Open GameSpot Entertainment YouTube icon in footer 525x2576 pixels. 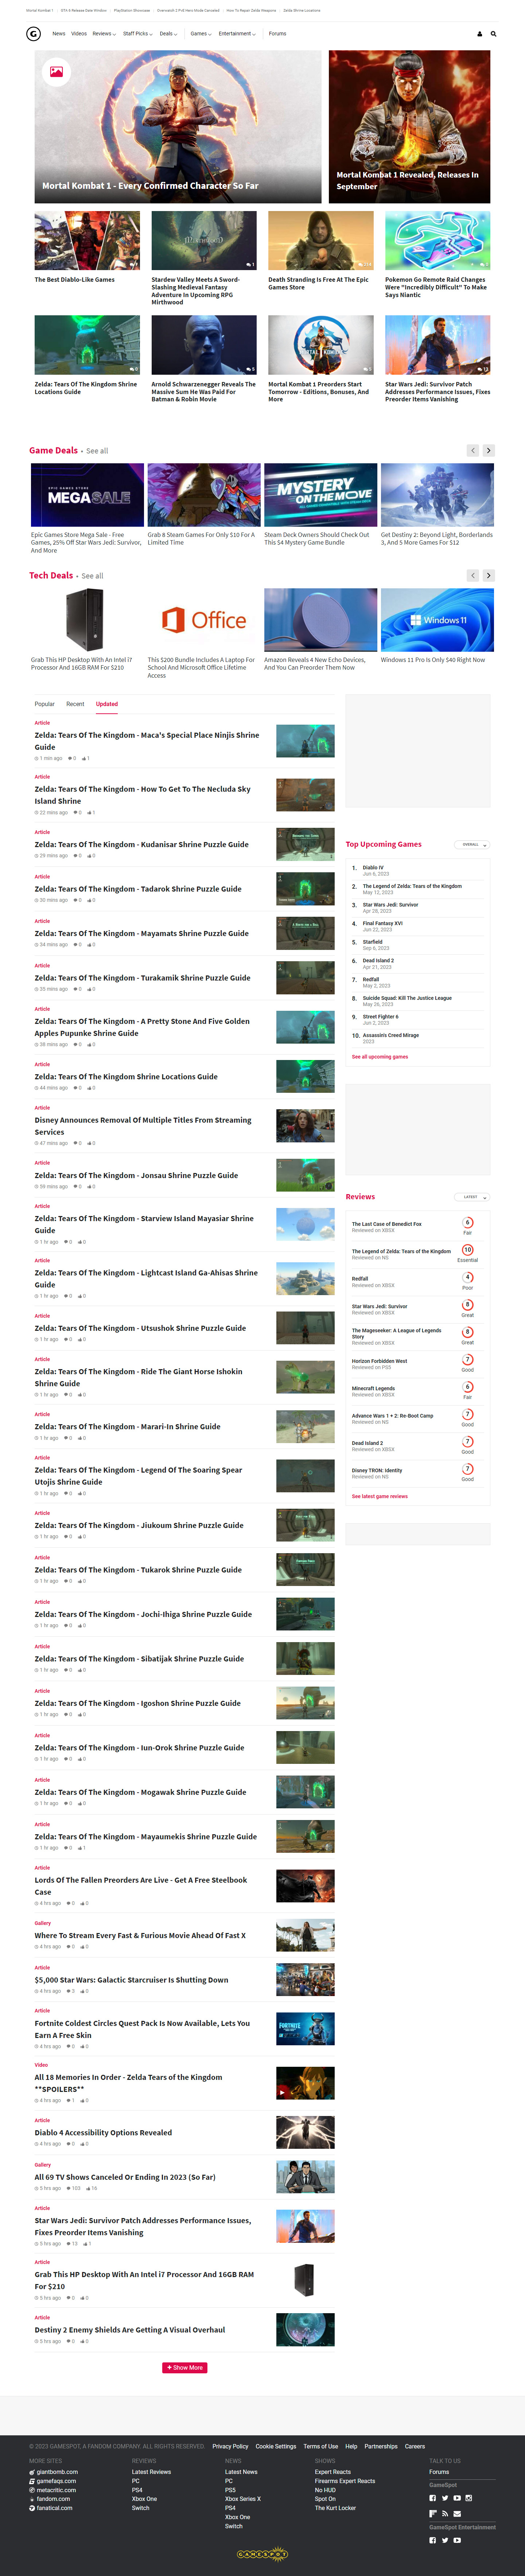point(457,2540)
